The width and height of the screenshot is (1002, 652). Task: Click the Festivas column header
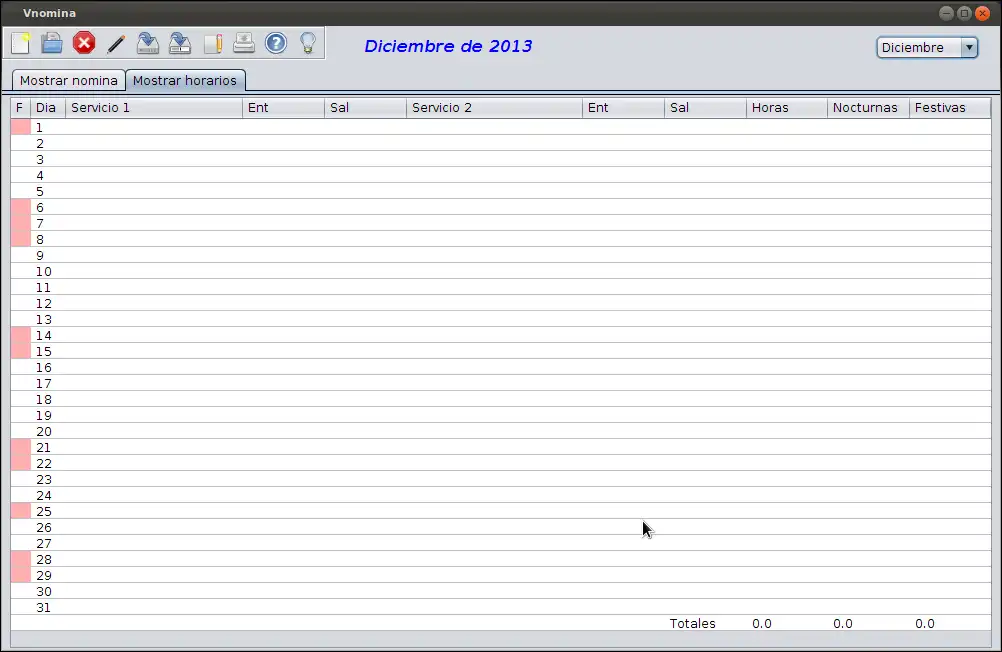click(950, 107)
